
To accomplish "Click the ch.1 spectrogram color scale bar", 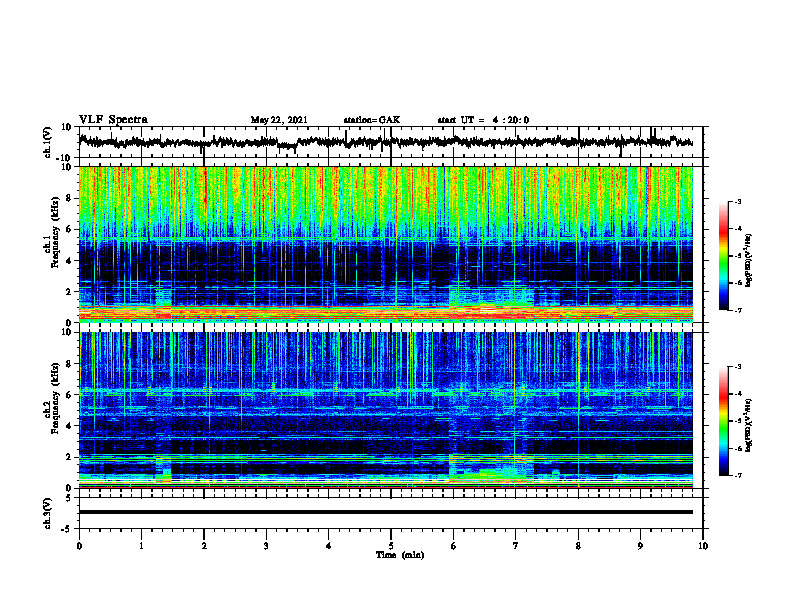I will click(723, 256).
